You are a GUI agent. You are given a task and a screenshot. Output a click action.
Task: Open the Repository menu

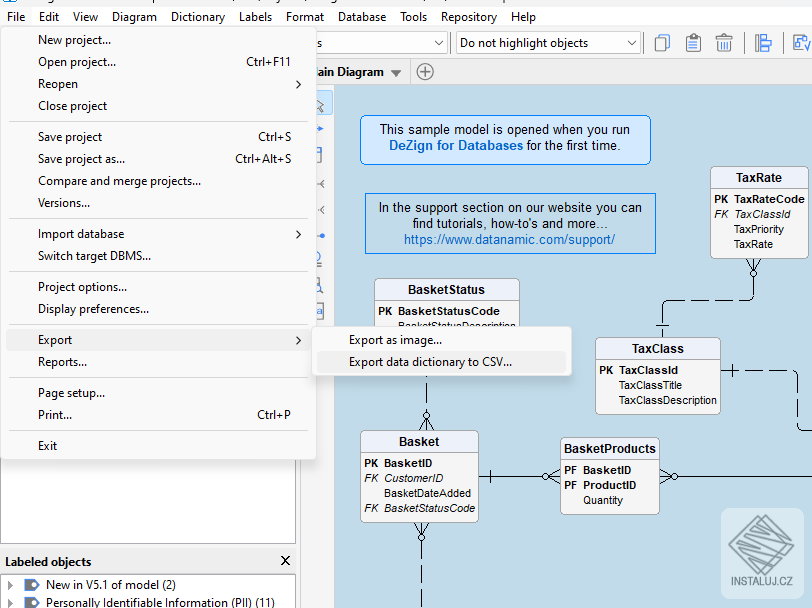pos(469,17)
